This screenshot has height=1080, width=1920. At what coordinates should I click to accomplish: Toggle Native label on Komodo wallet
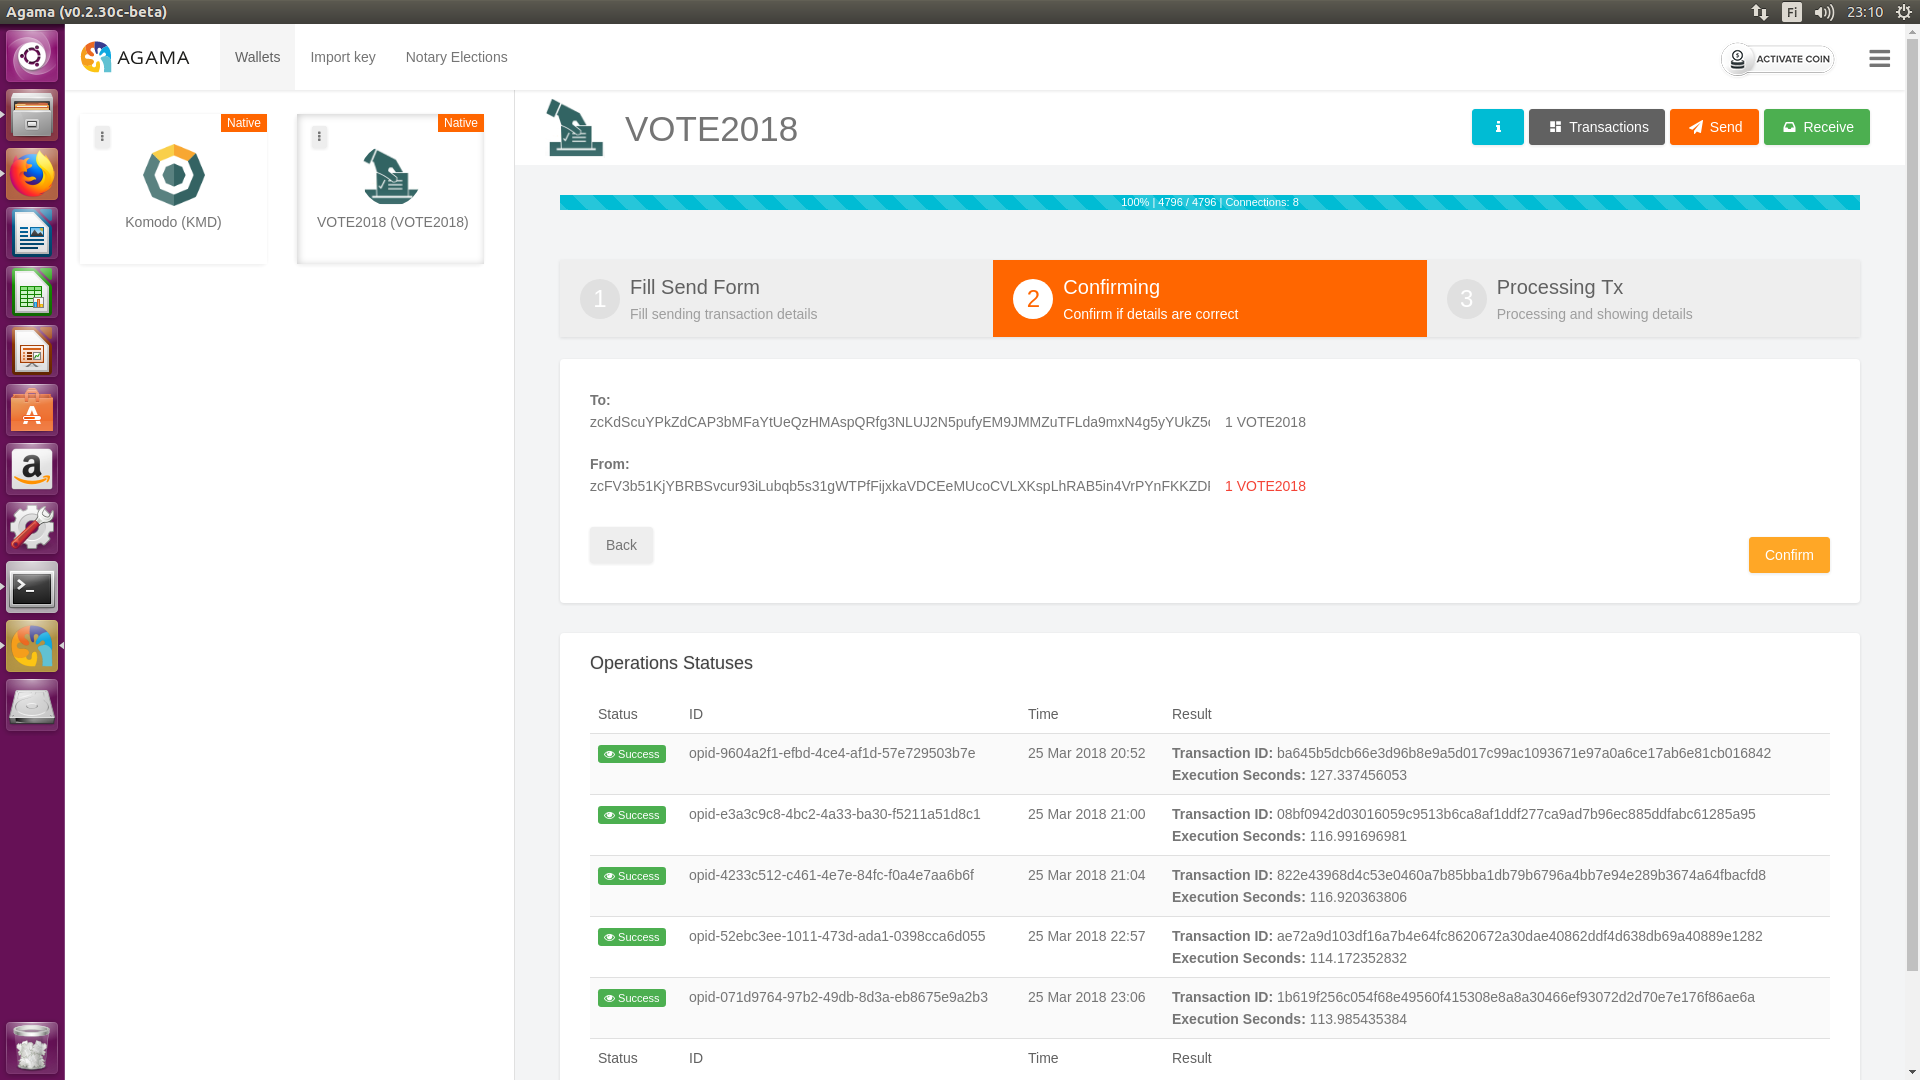tap(243, 121)
